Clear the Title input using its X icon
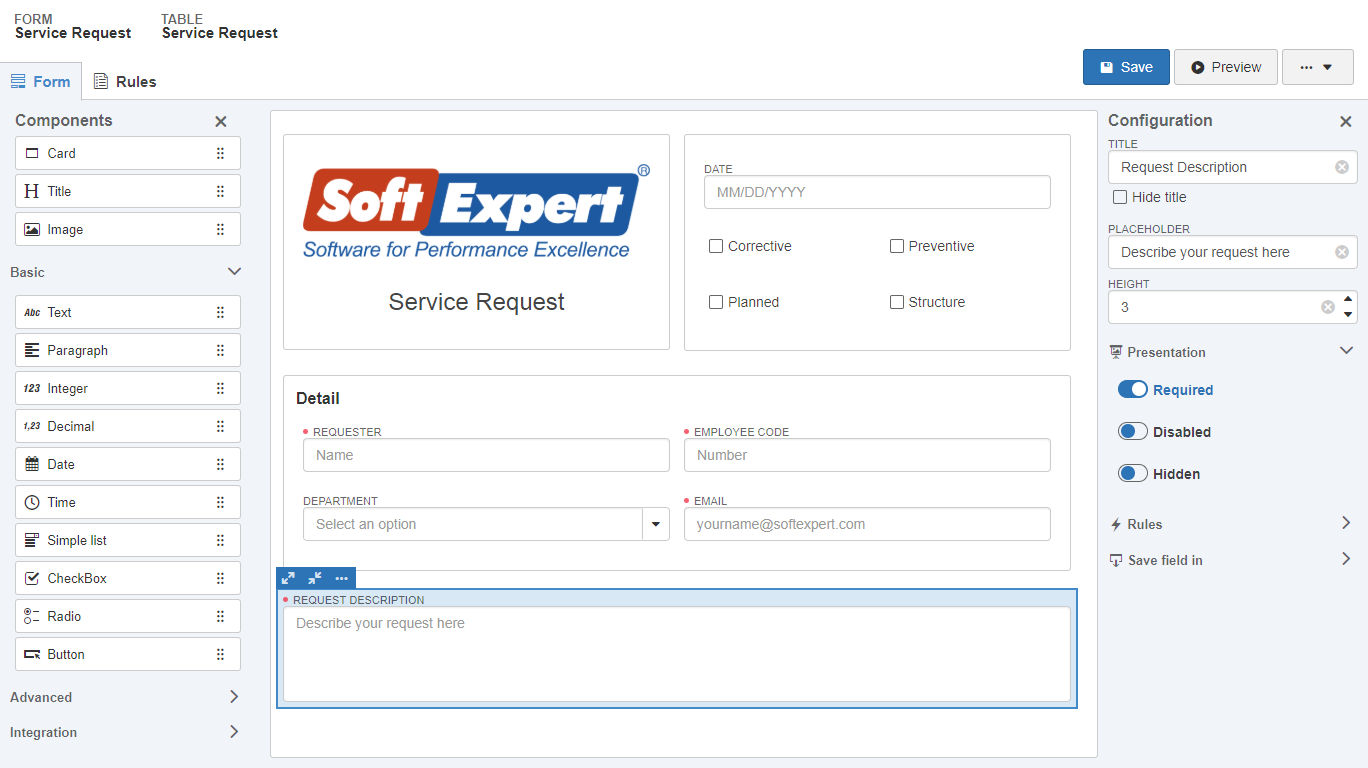The image size is (1368, 768). coord(1341,167)
